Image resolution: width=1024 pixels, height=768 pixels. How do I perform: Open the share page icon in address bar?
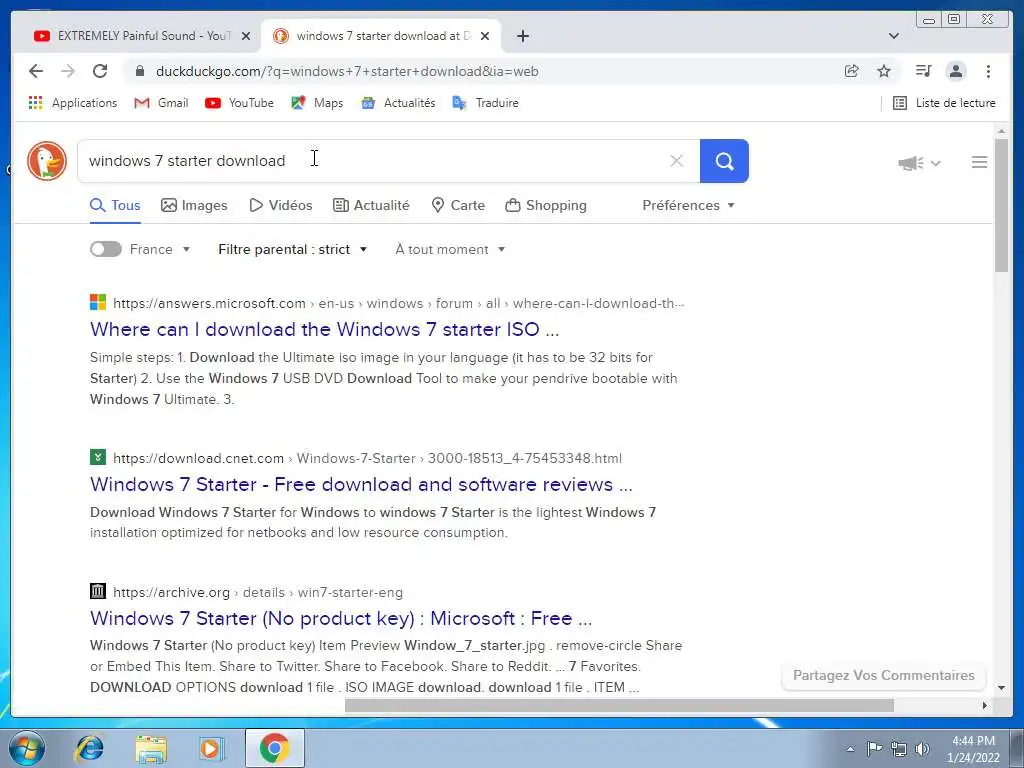click(852, 71)
